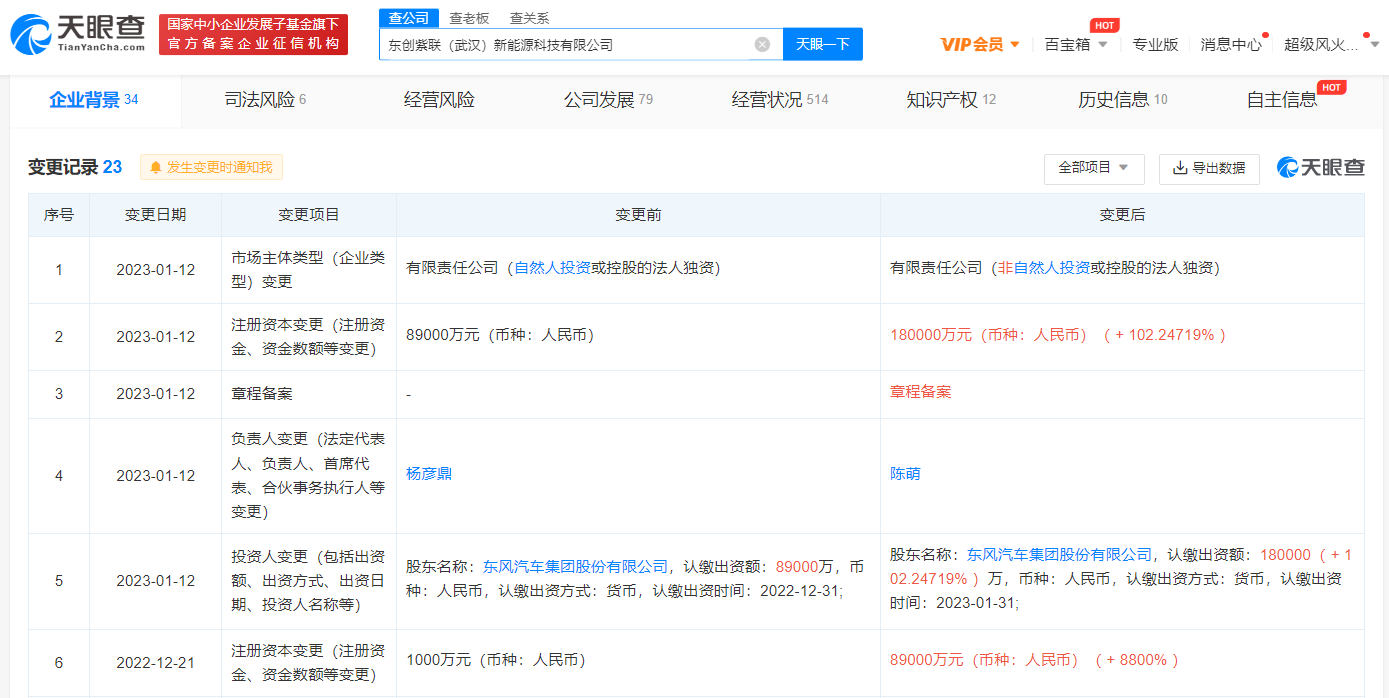Click the 天眼一下 search button
The width and height of the screenshot is (1389, 698).
[823, 44]
